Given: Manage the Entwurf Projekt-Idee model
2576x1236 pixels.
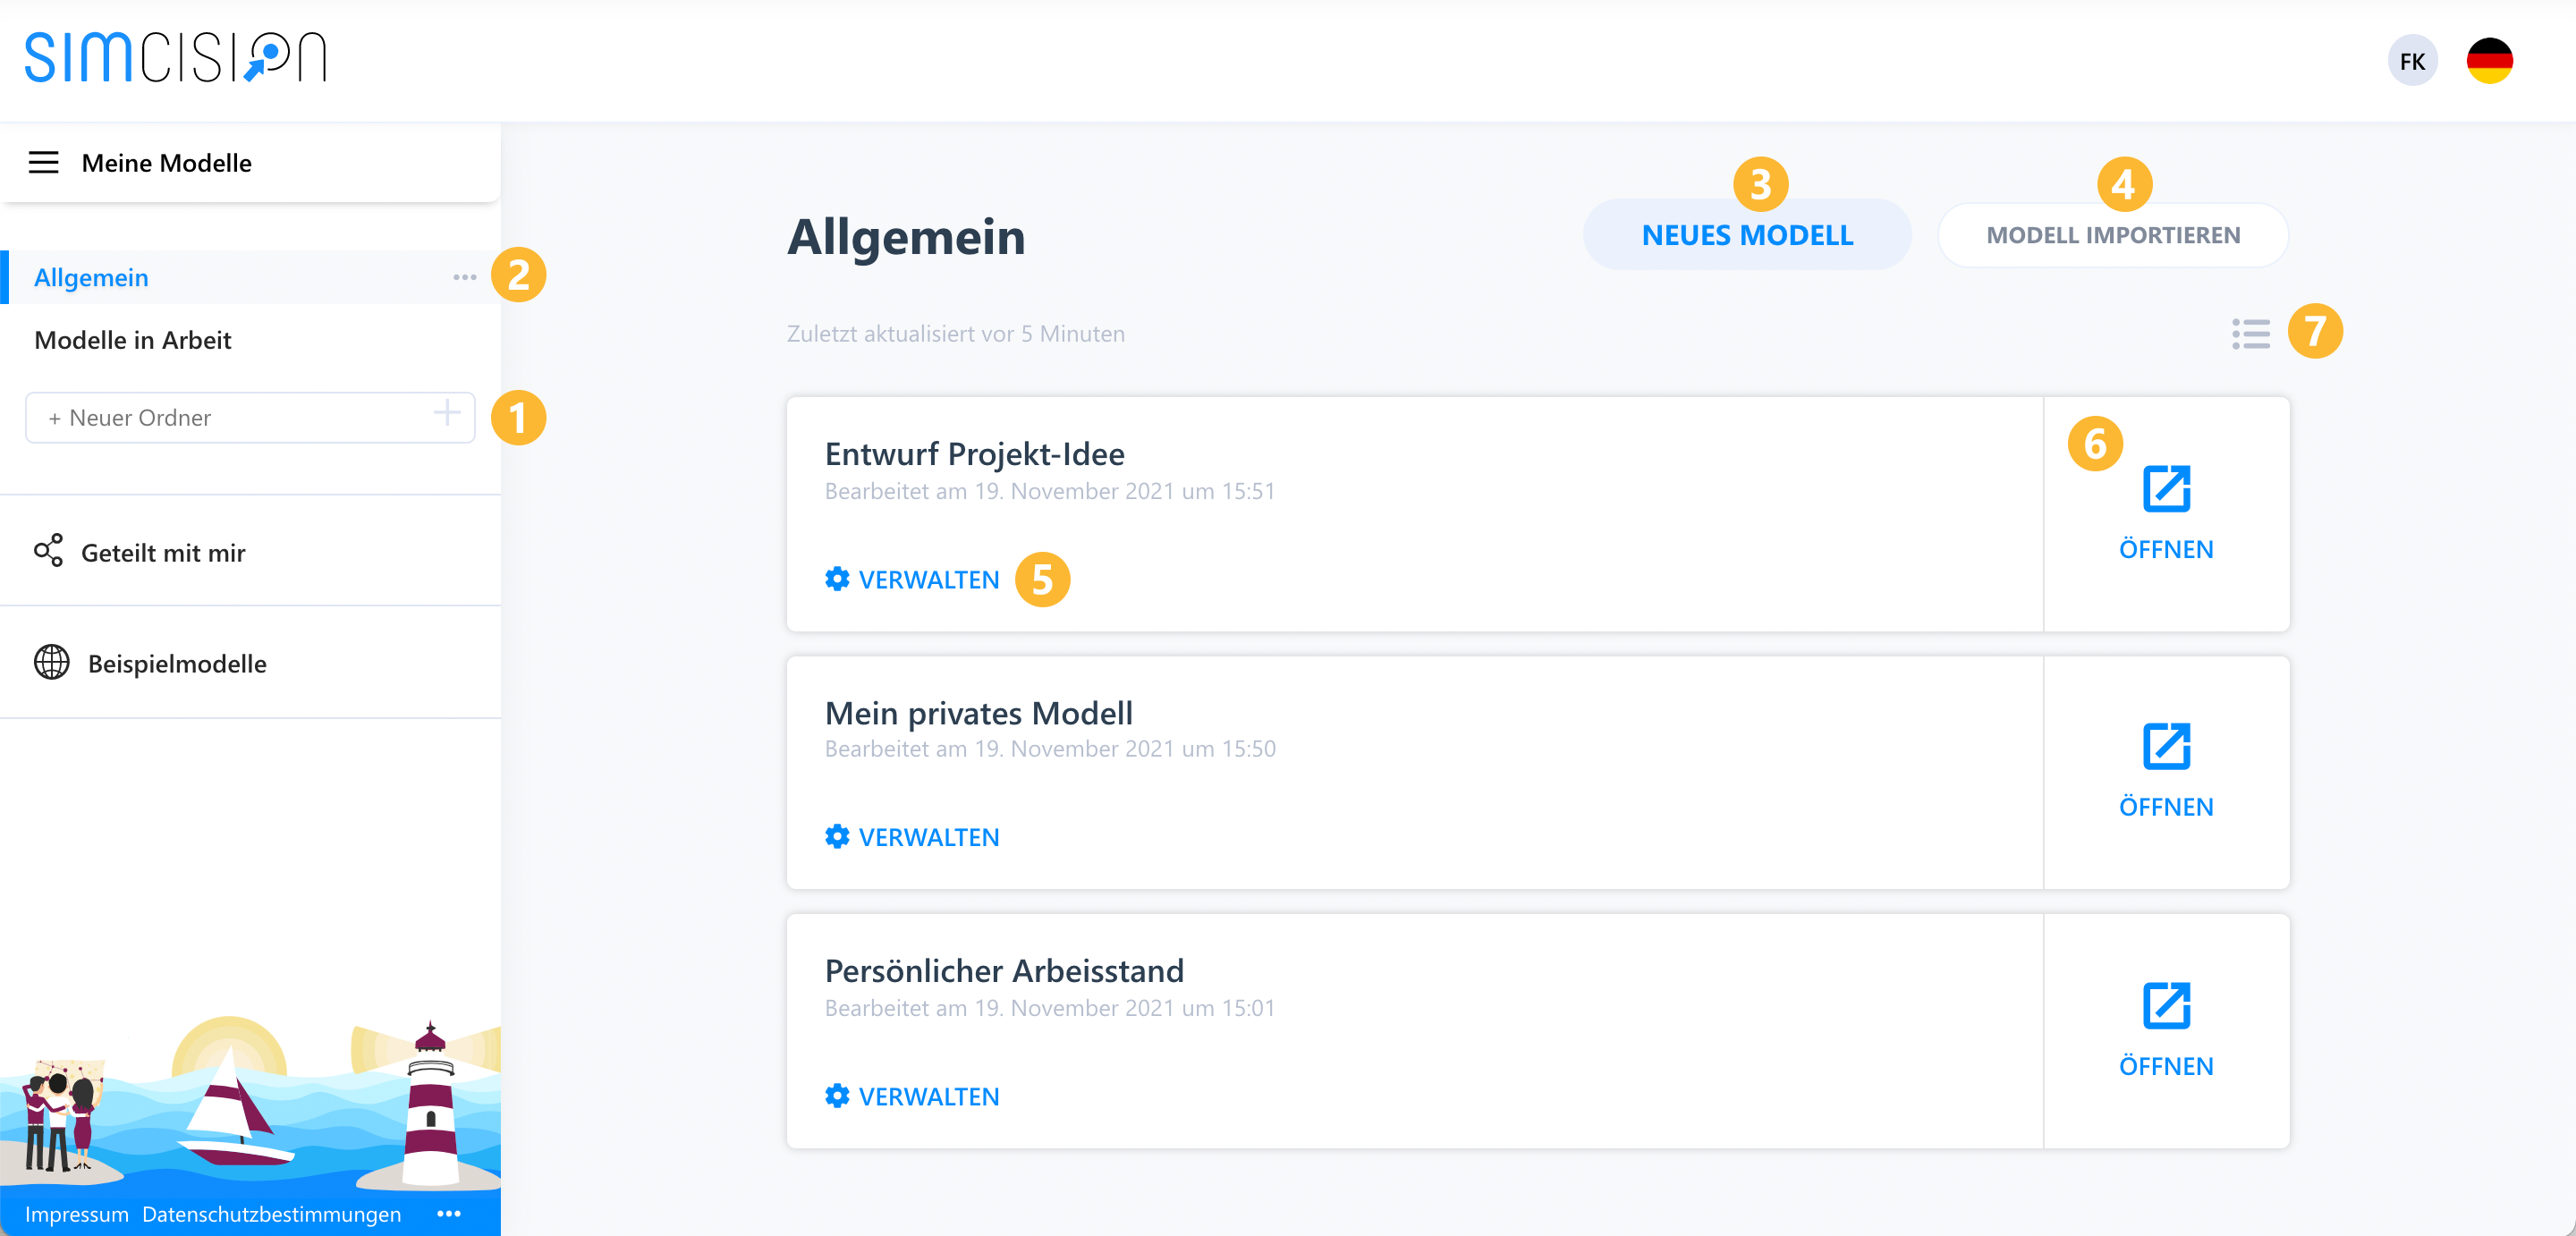Looking at the screenshot, I should (912, 579).
